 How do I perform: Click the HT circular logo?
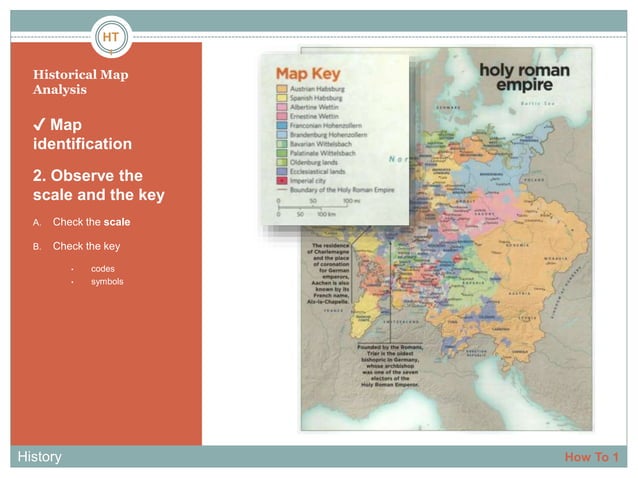tap(111, 37)
